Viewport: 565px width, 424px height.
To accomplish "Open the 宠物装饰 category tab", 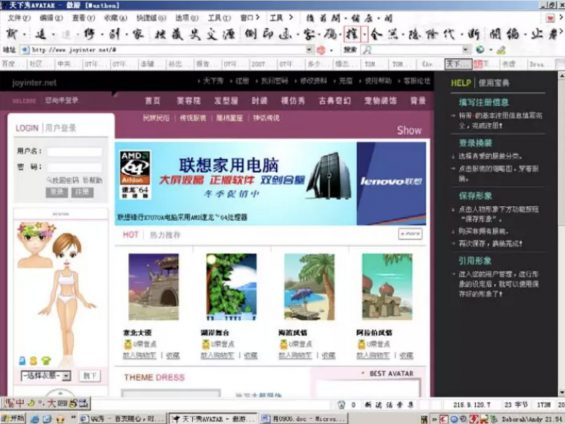I will coord(381,101).
